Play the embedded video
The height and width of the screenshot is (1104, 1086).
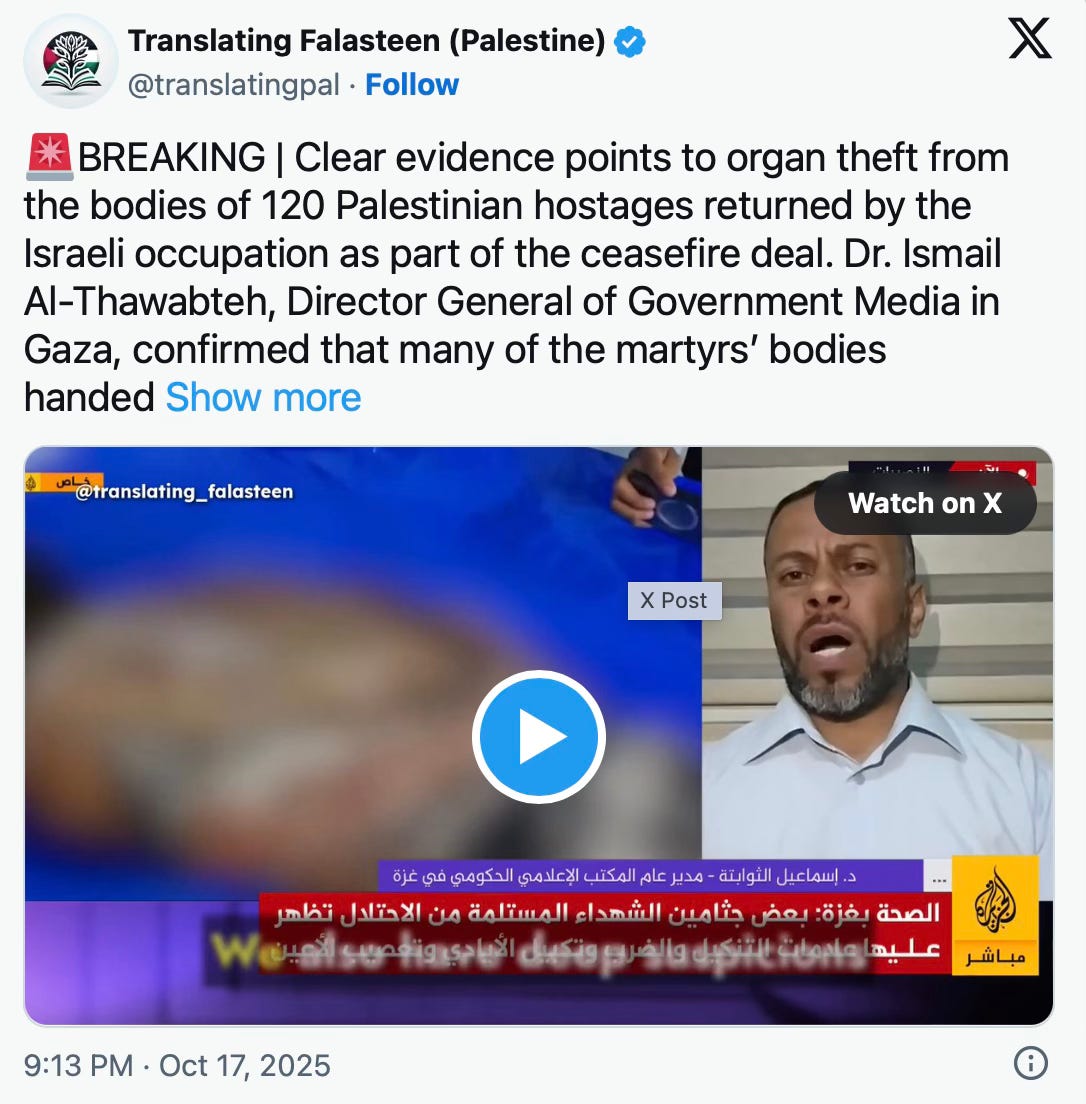(x=539, y=736)
